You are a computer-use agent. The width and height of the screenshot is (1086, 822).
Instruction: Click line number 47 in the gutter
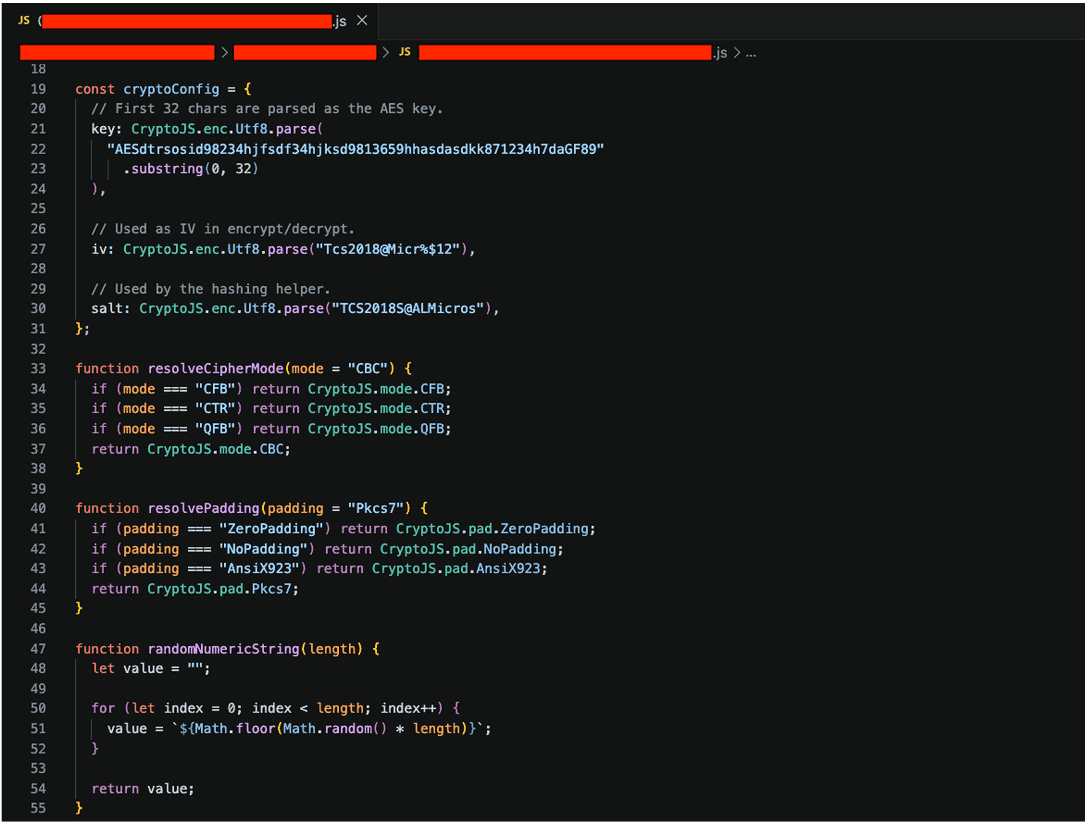(x=38, y=649)
